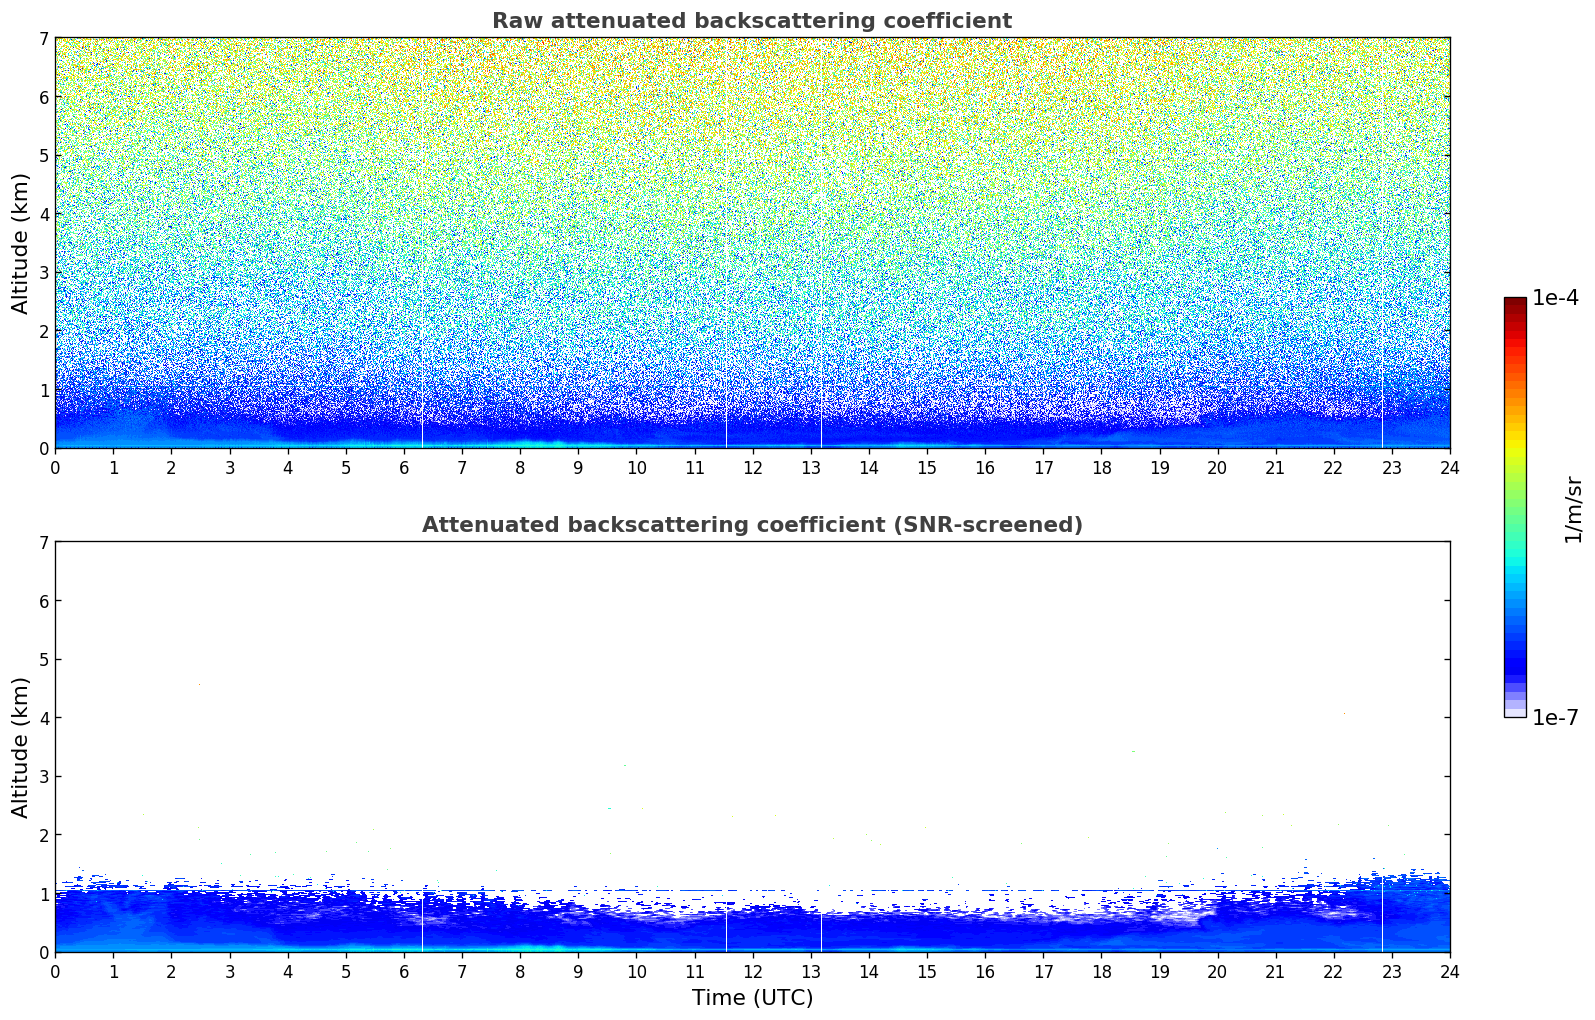The height and width of the screenshot is (1020, 1595).
Task: Click the top plot's x-axis tick '24'
Action: coord(1450,467)
